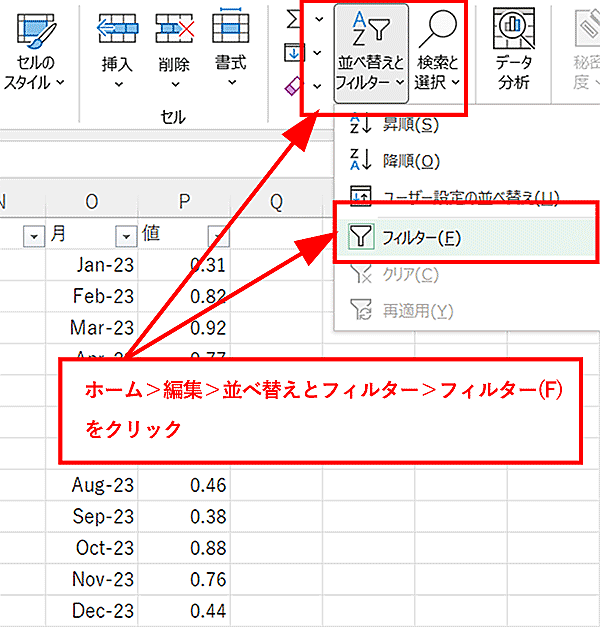The image size is (600, 627).
Task: Select column O header
Action: 92,202
